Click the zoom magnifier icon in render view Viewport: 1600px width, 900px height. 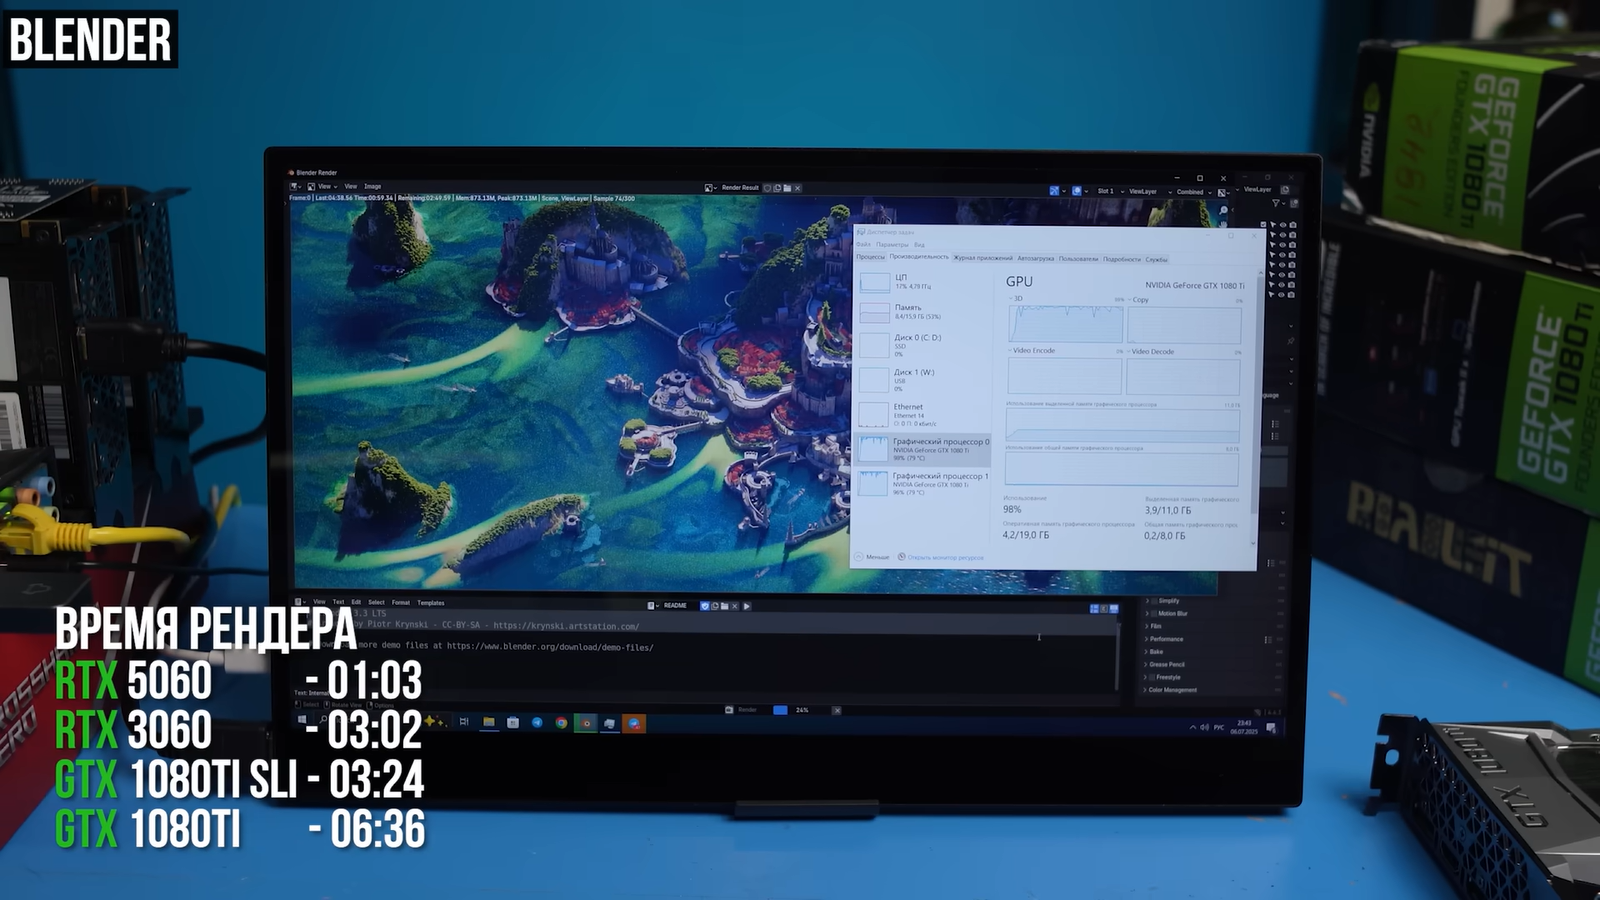(1223, 211)
